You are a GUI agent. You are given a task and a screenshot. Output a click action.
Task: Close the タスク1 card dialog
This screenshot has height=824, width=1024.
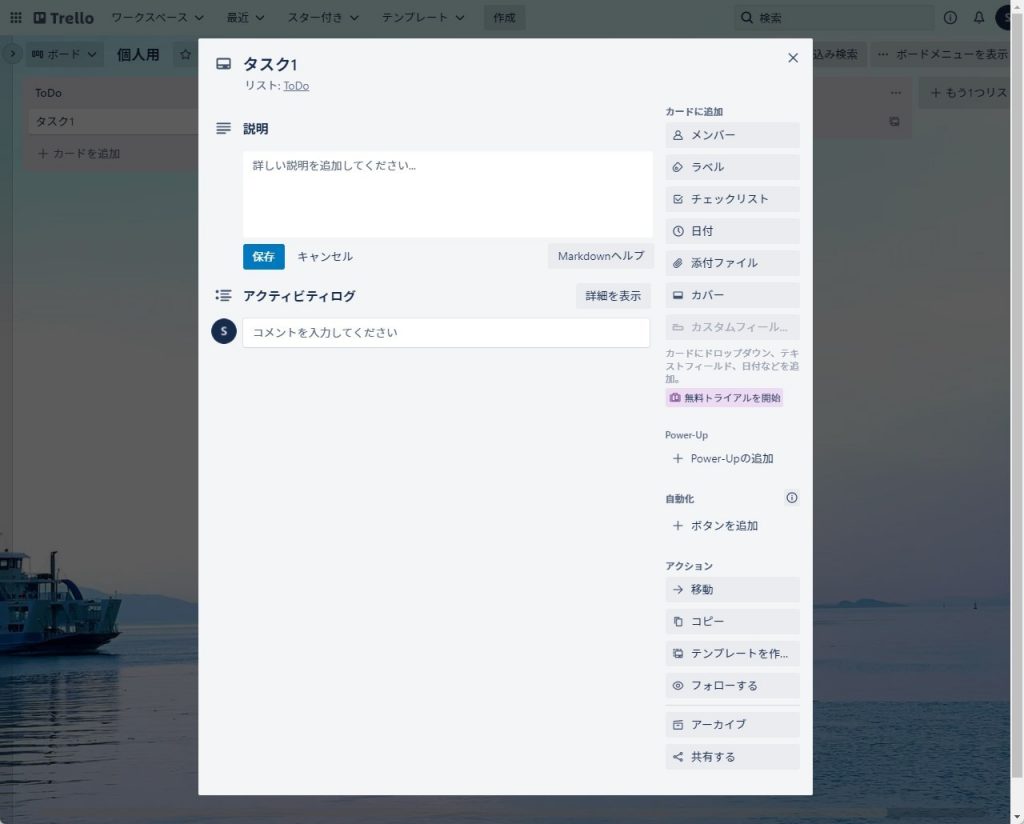(x=792, y=58)
